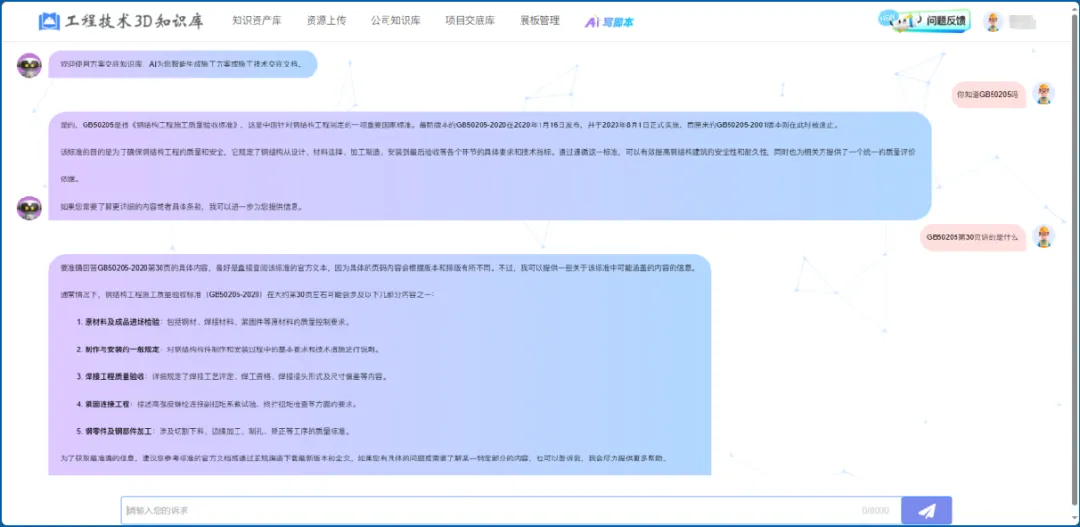Viewport: 1080px width, 527px height.
Task: Click user avatar beside 你知道GB50205吗 message
Action: (1043, 94)
